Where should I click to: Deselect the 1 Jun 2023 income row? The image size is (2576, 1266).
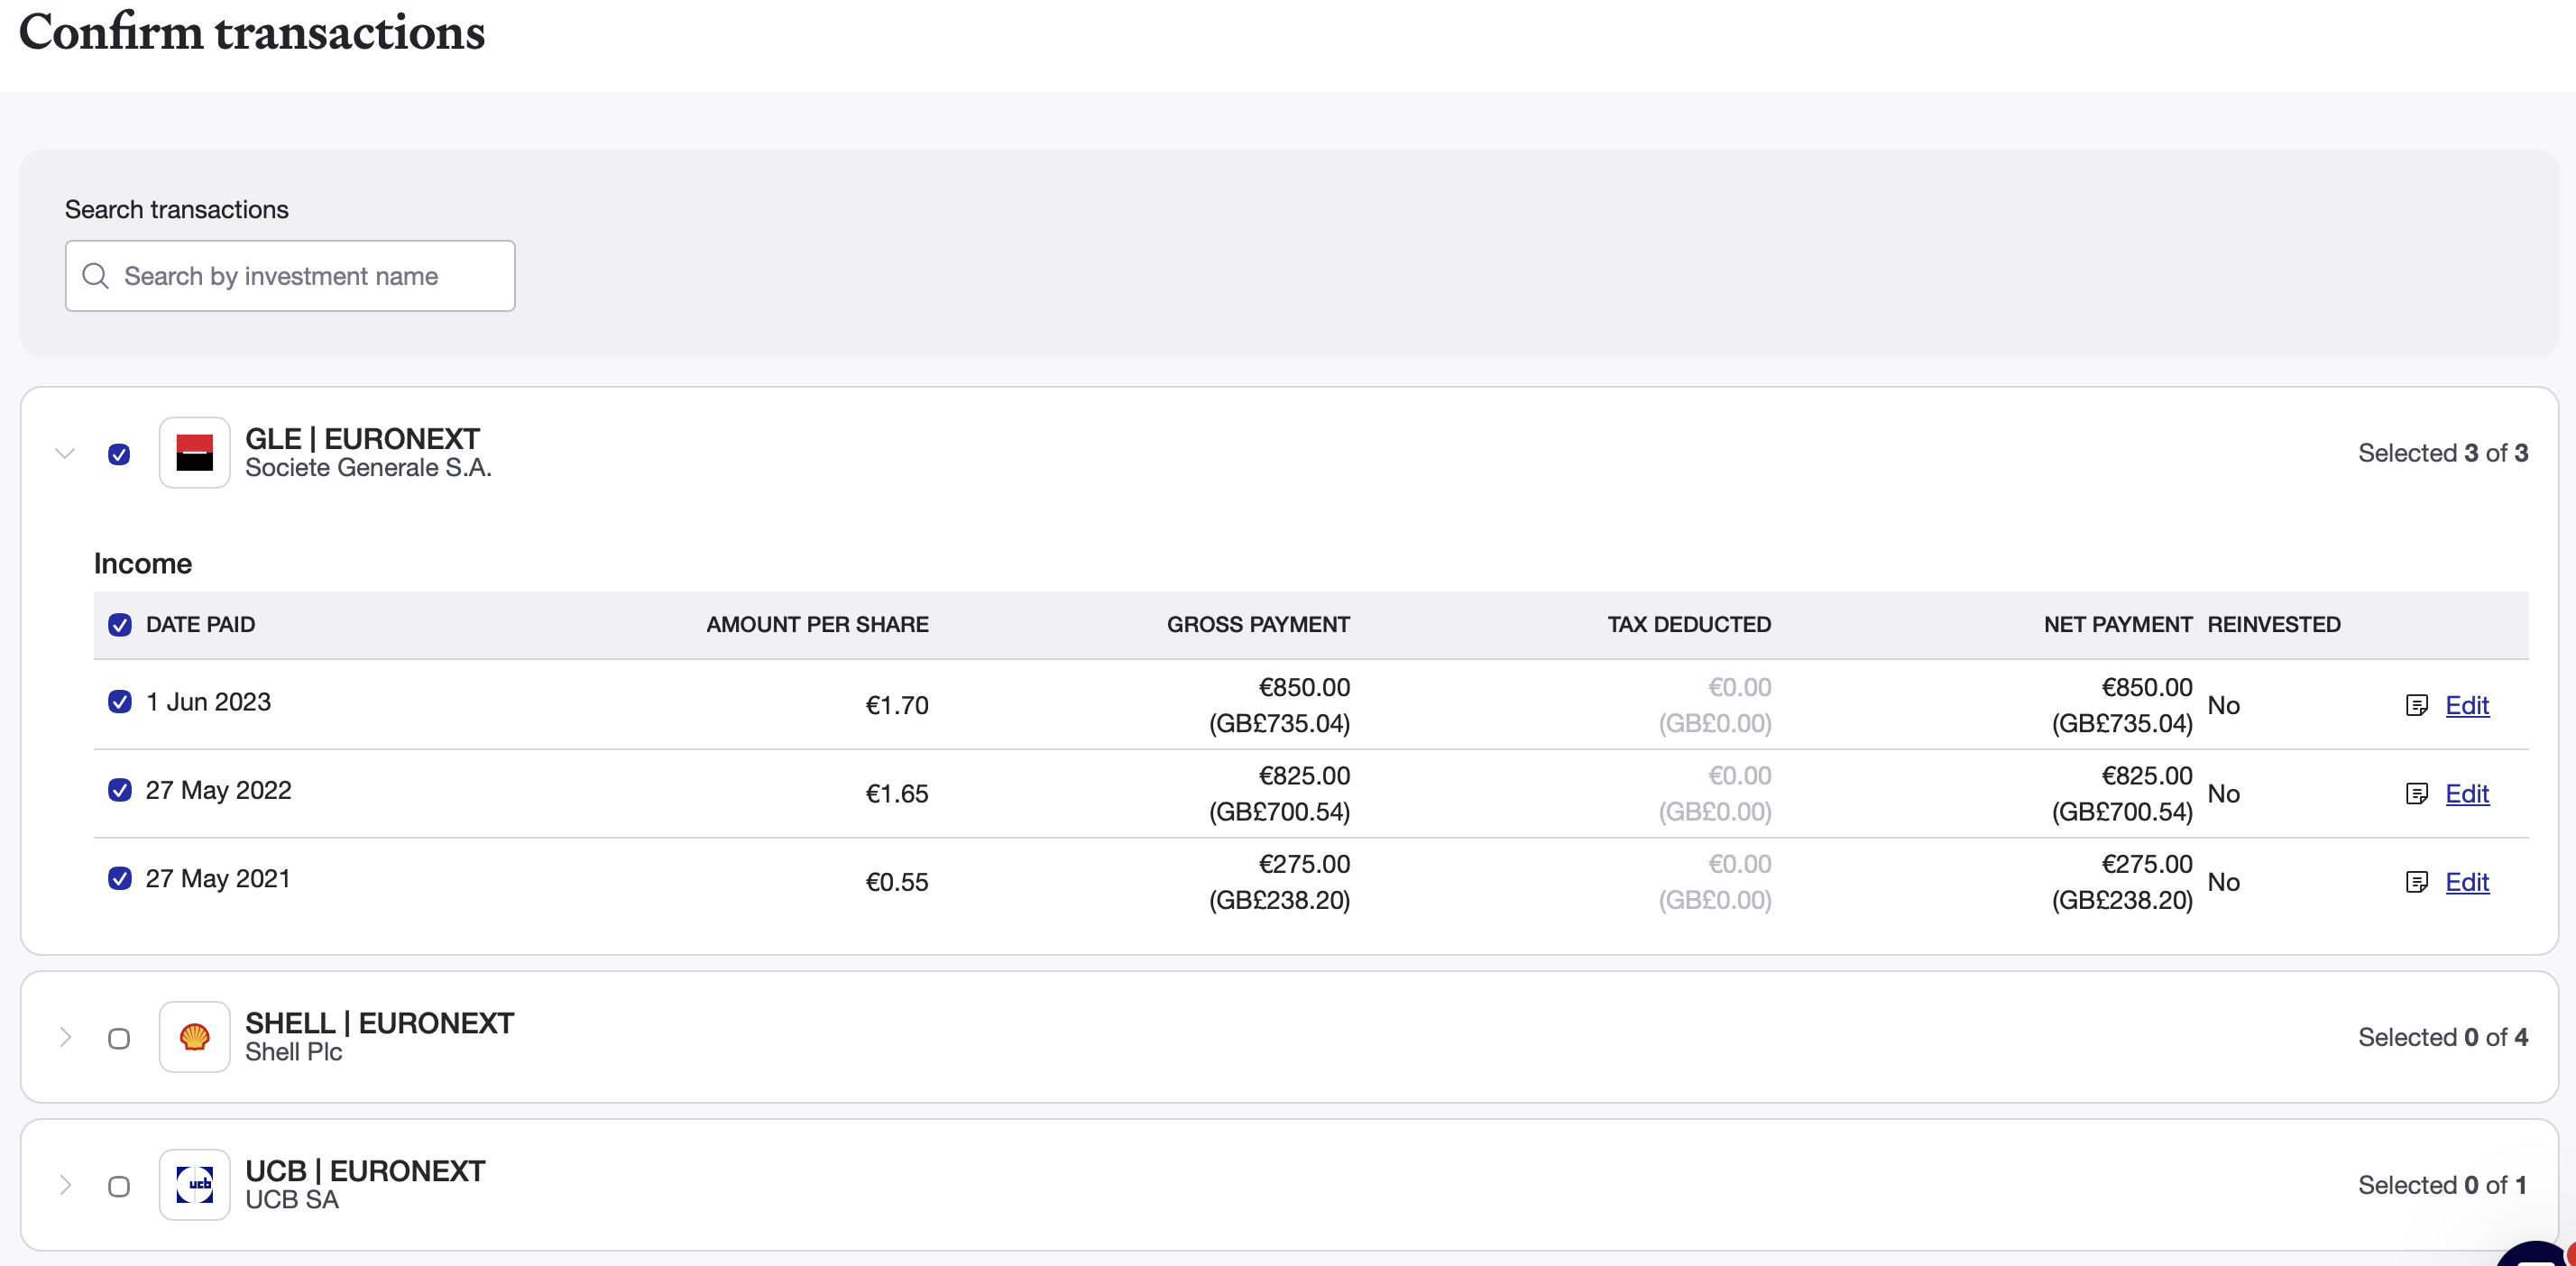(x=120, y=702)
